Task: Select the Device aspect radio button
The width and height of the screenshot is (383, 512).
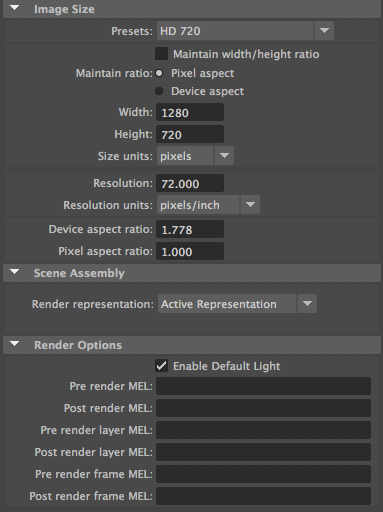Action: (159, 91)
